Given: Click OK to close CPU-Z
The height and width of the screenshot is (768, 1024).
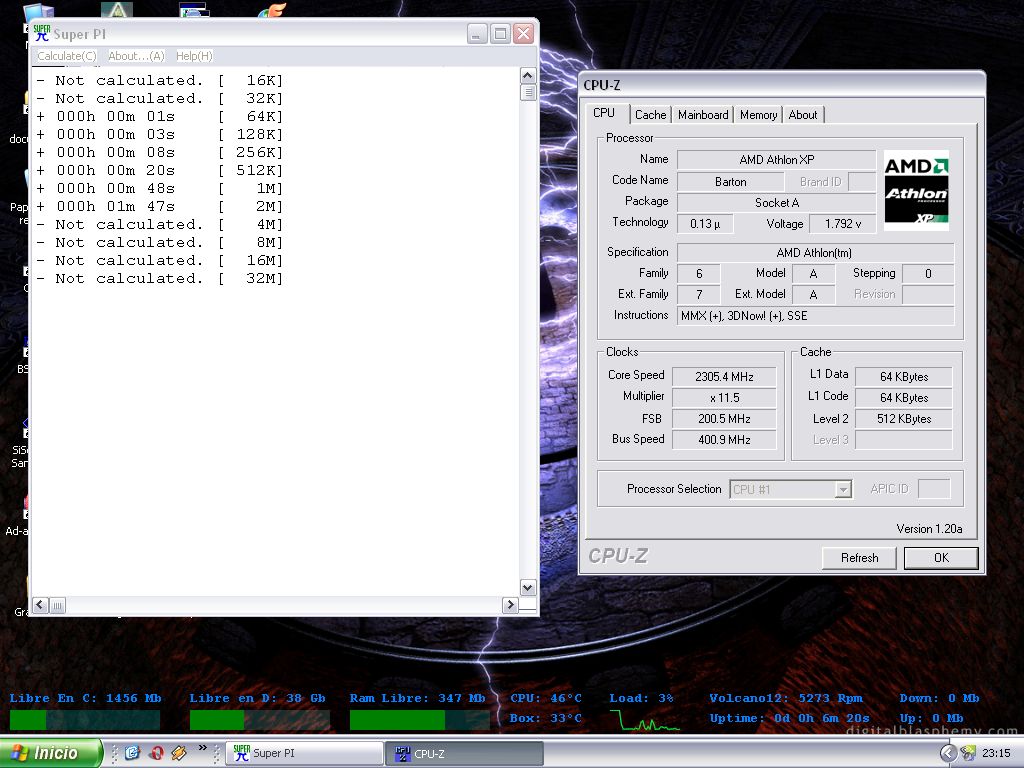Looking at the screenshot, I should point(940,558).
